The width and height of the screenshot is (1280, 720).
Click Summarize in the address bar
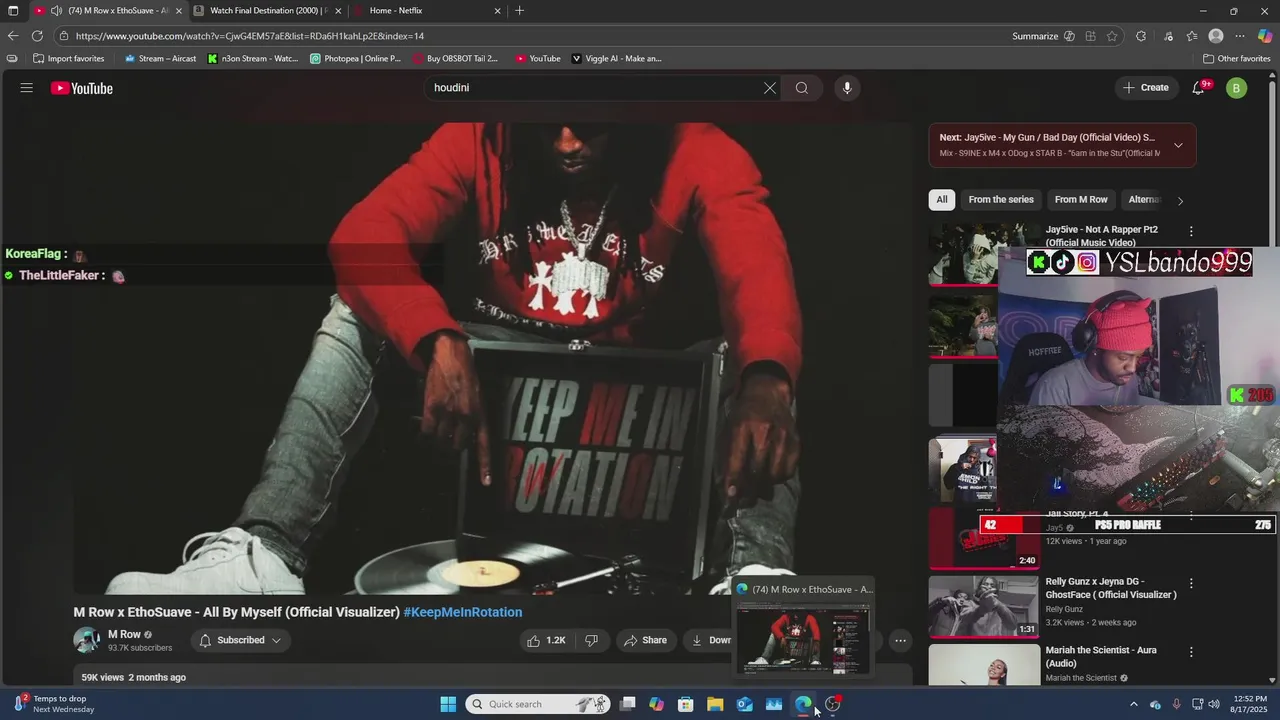pos(1035,36)
